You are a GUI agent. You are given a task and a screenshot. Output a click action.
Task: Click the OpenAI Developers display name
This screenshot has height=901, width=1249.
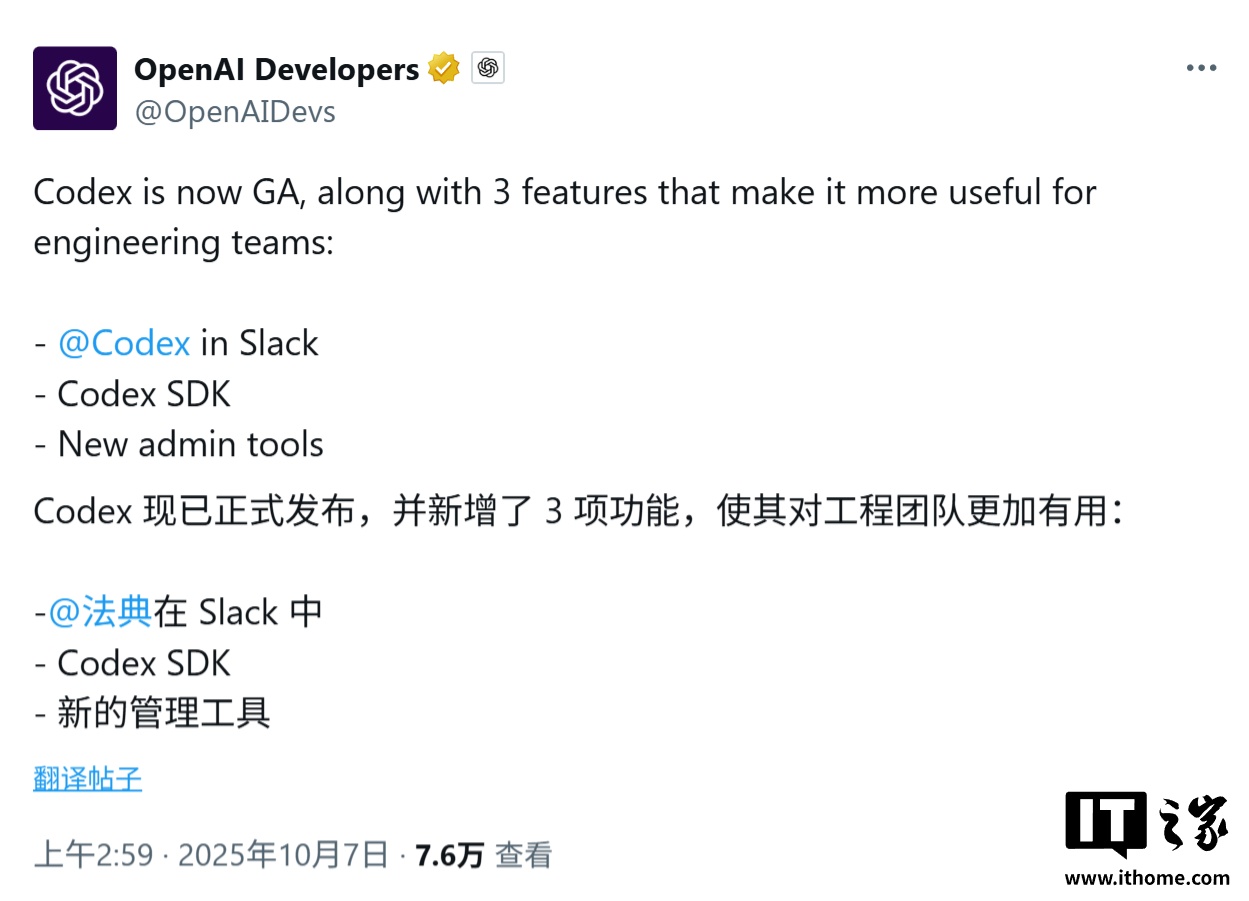pyautogui.click(x=277, y=68)
